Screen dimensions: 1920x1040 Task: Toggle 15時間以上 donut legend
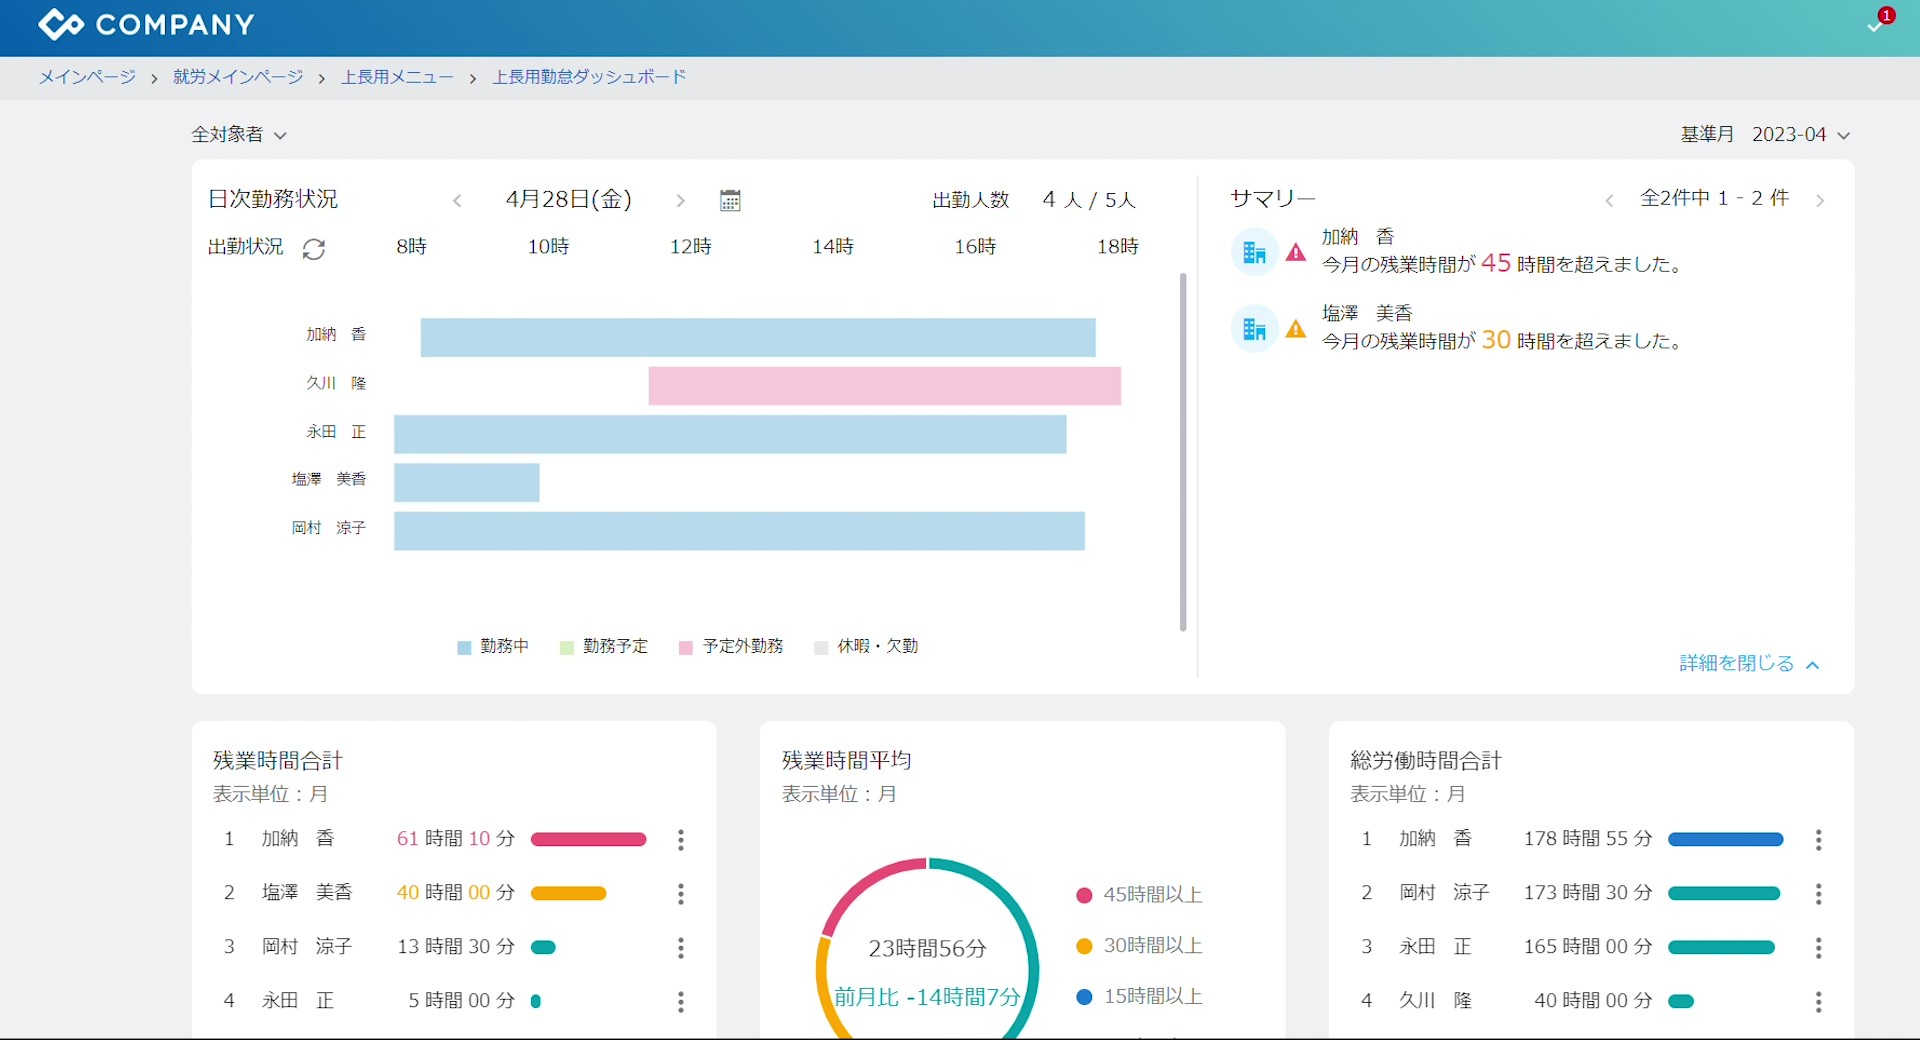pos(1139,997)
